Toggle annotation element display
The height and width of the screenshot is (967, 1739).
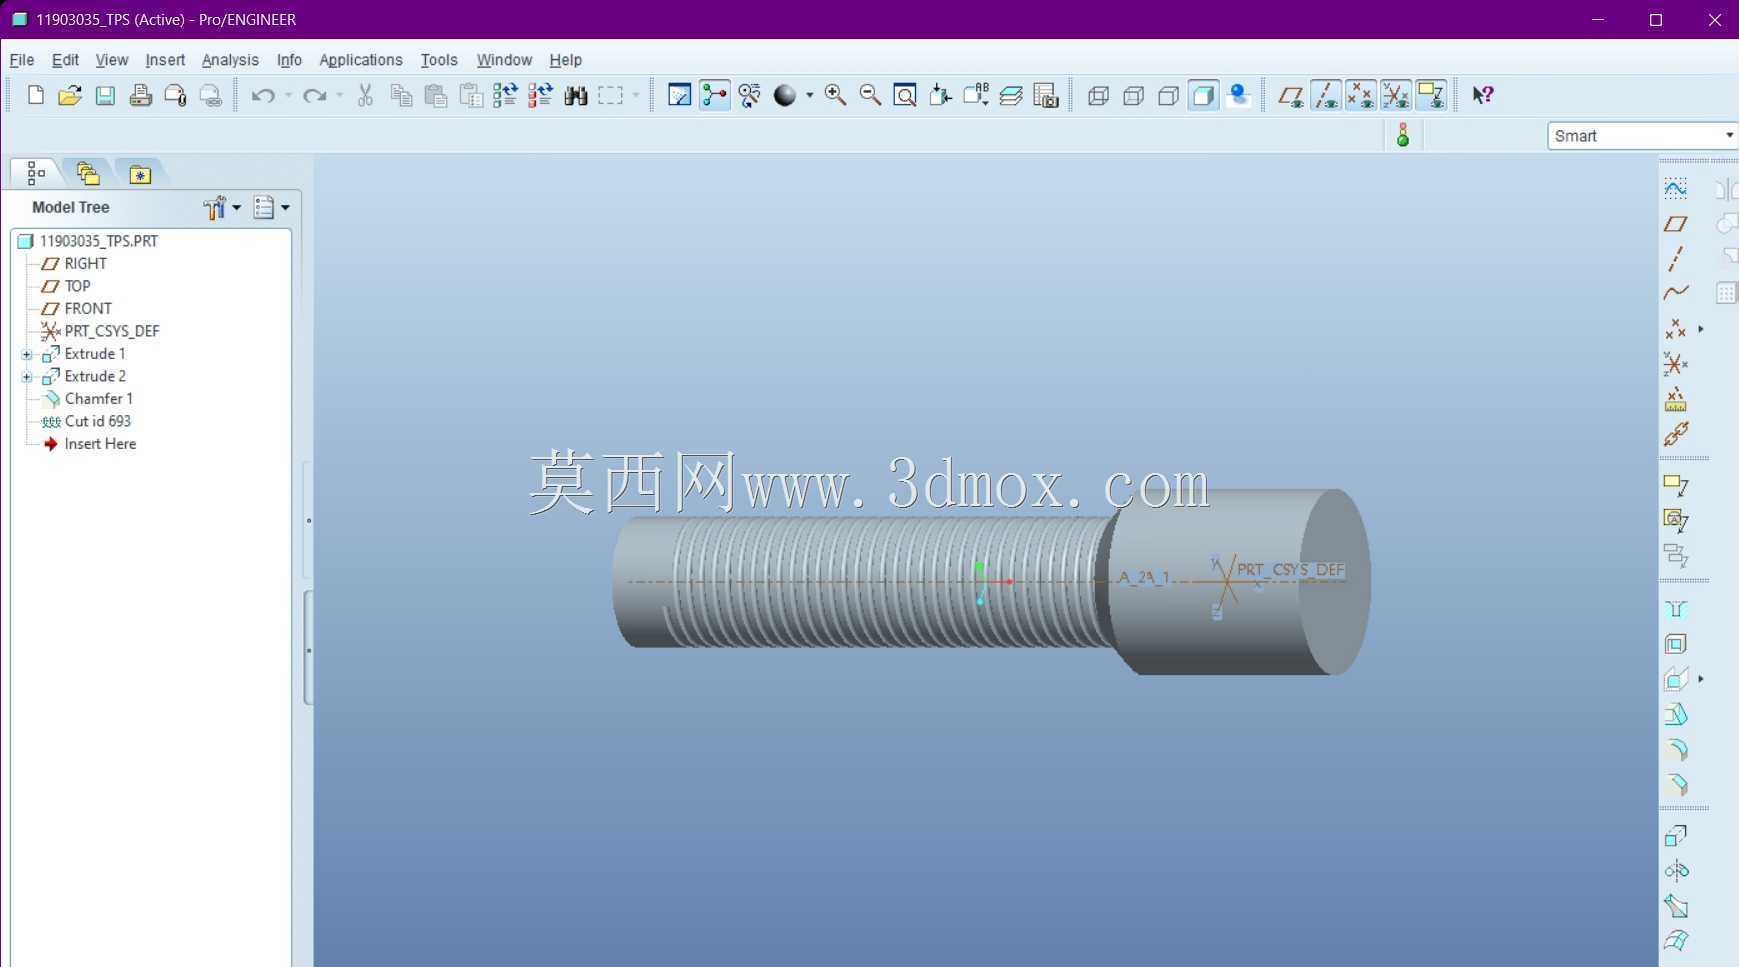click(x=1431, y=95)
